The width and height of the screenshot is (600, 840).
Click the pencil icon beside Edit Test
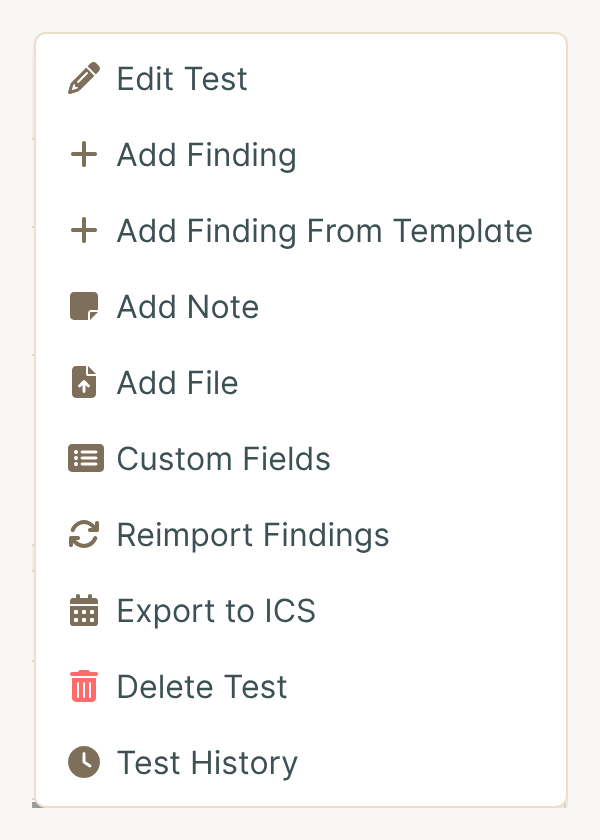click(84, 78)
